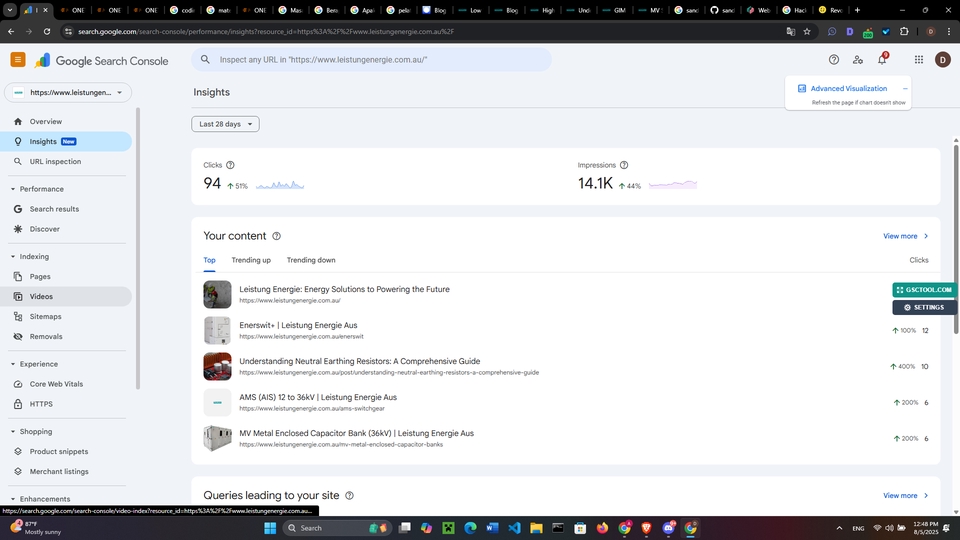Click View more for Your content
This screenshot has width=960, height=540.
click(x=905, y=236)
